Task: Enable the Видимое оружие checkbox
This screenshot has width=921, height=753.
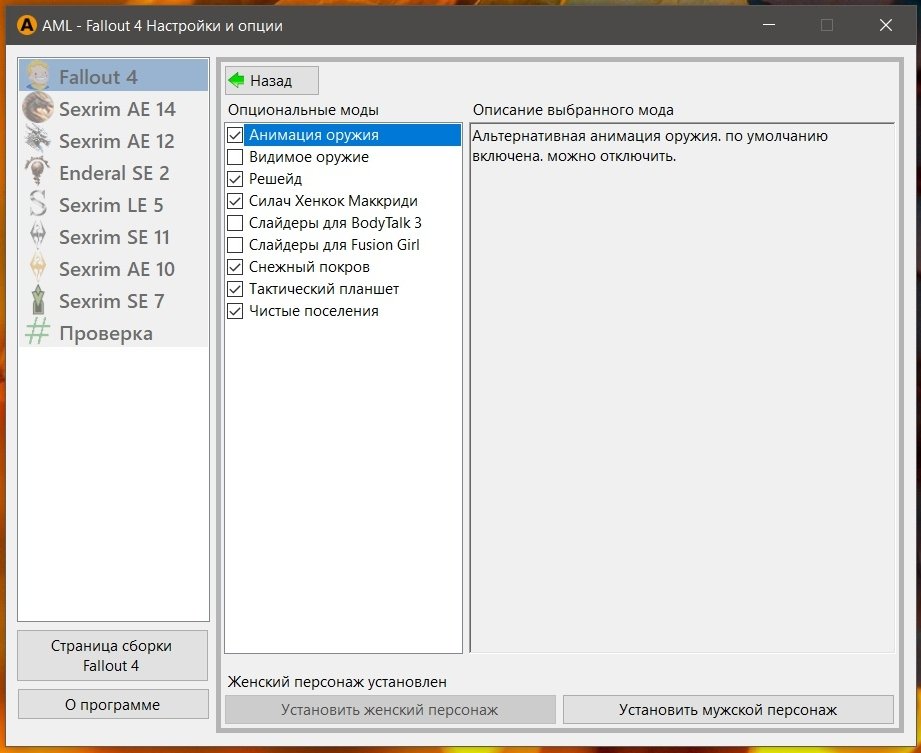Action: point(235,157)
